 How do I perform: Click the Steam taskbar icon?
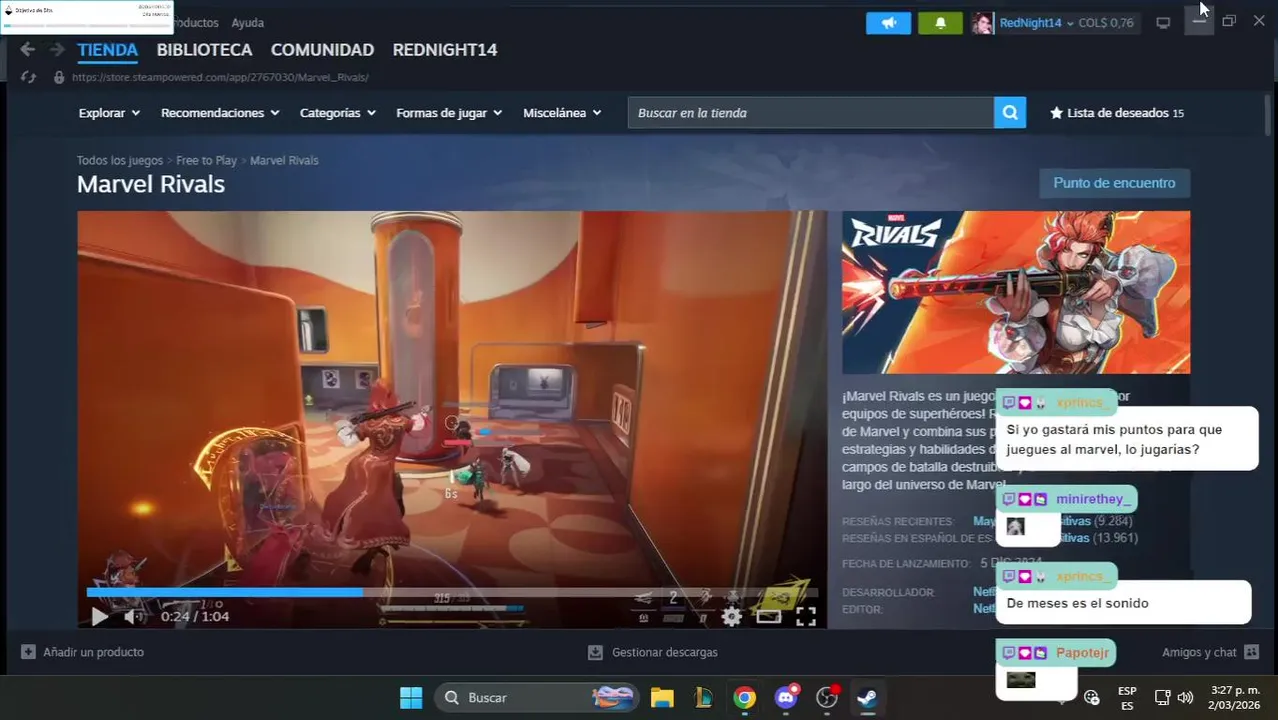tap(868, 698)
